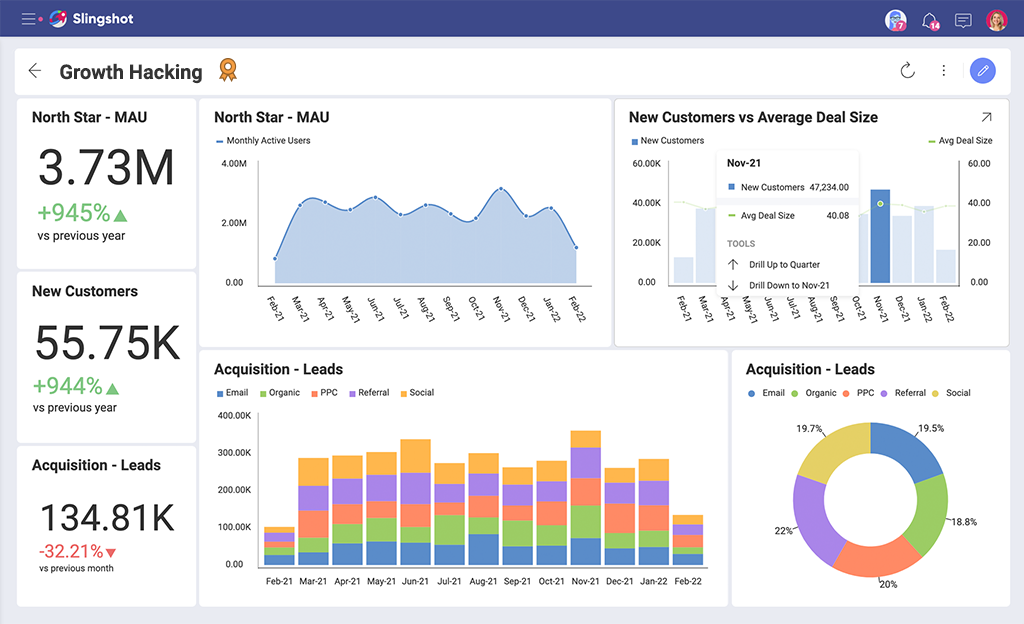Toggle Email series in bar chart legend
This screenshot has height=624, width=1024.
[232, 393]
